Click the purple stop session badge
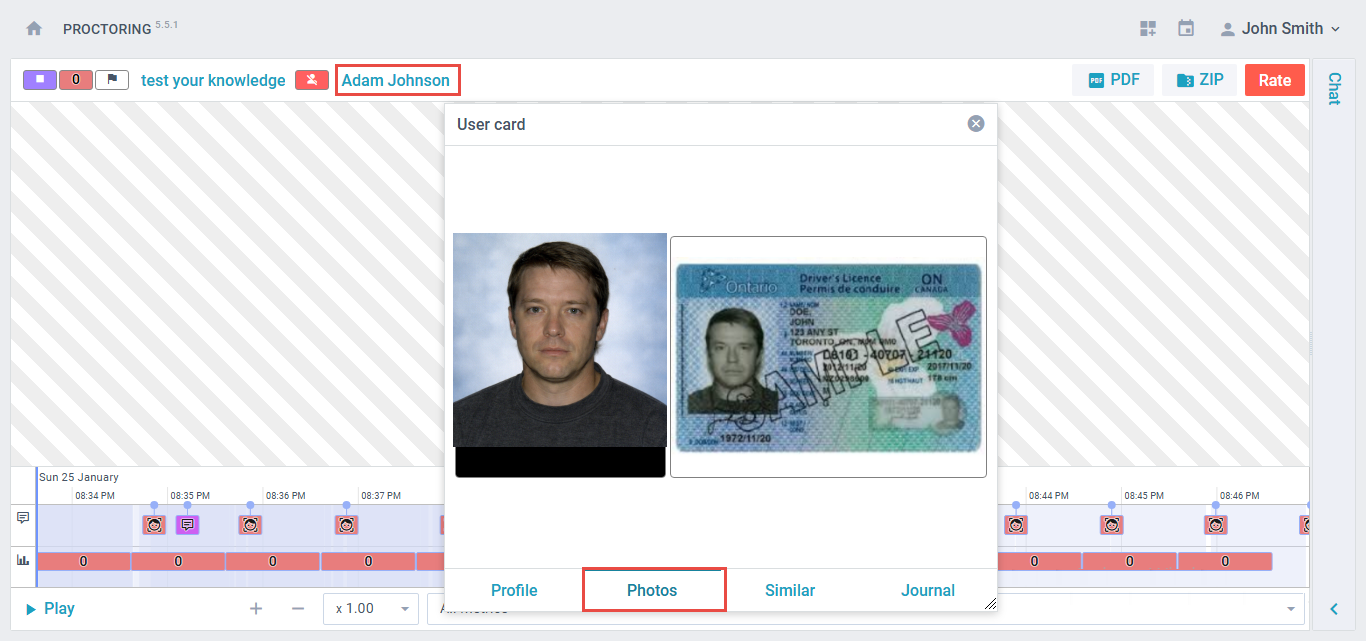The image size is (1366, 641). click(40, 80)
